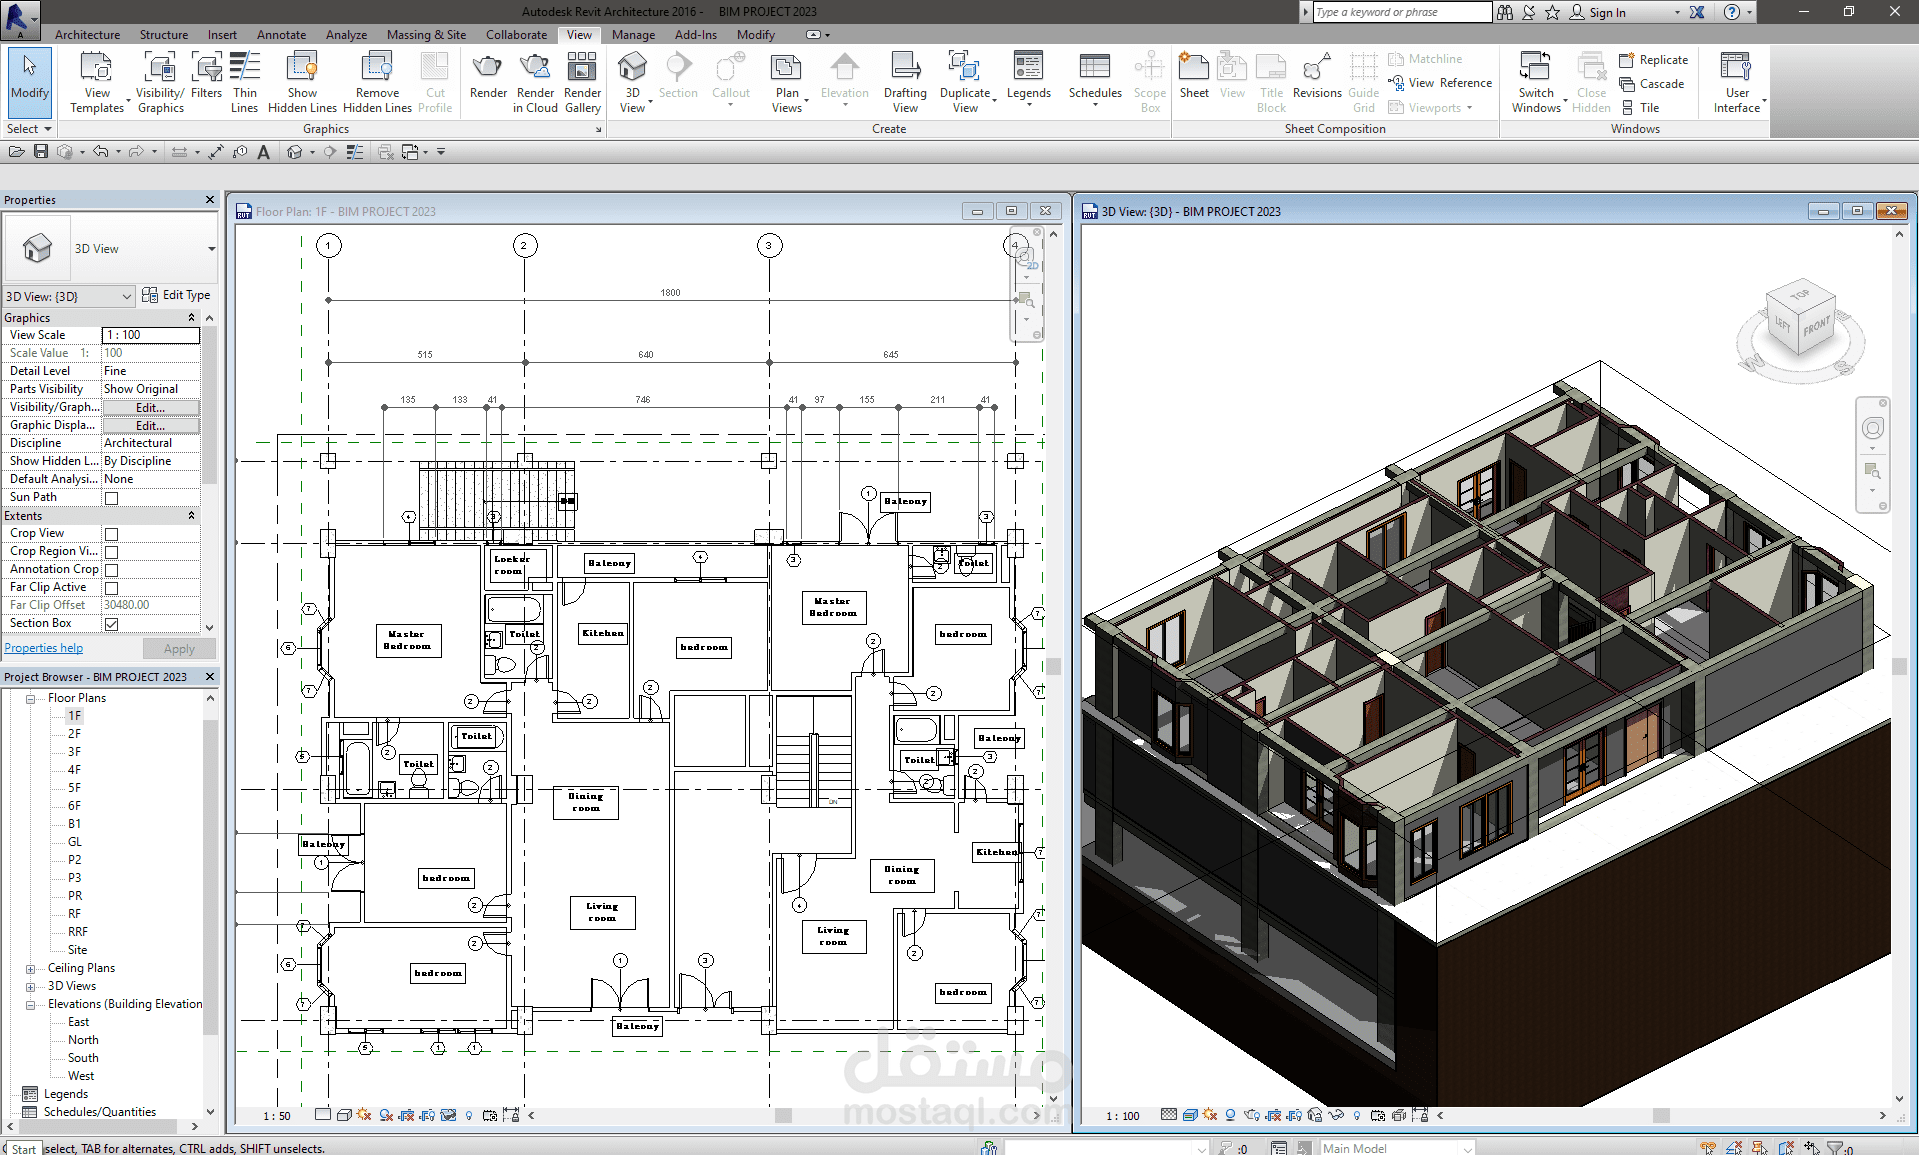Enable the Annotation Crop checkbox
Screen dimensions: 1919x1155
pos(112,570)
